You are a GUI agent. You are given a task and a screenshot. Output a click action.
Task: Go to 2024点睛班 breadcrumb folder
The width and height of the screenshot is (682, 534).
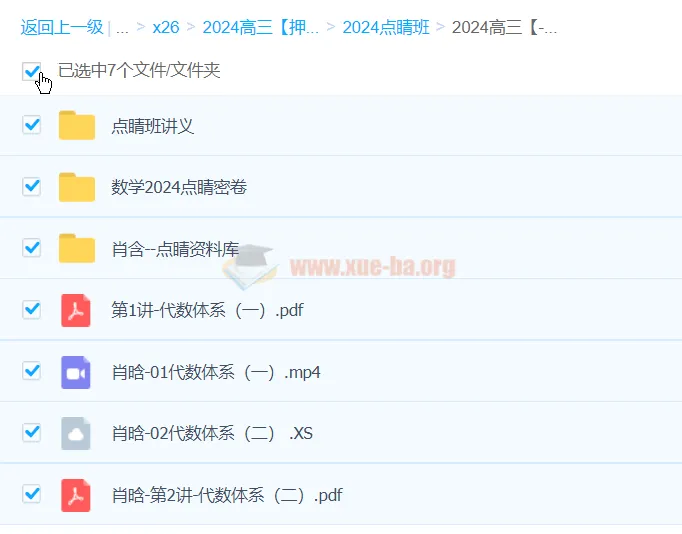(386, 27)
